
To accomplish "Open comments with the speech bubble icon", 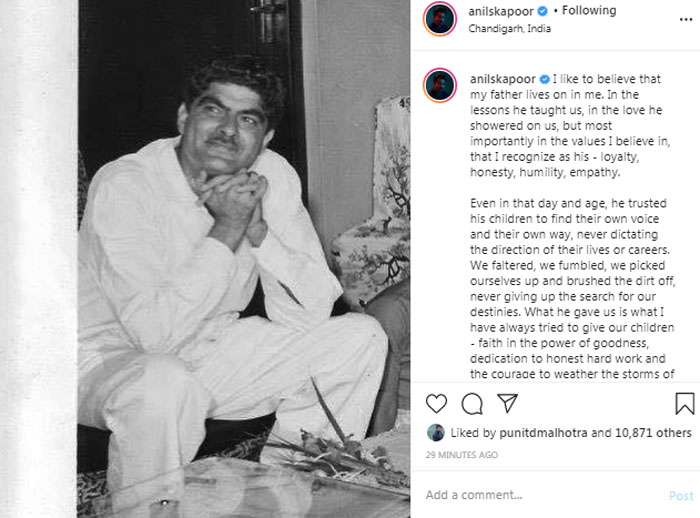I will coord(472,404).
